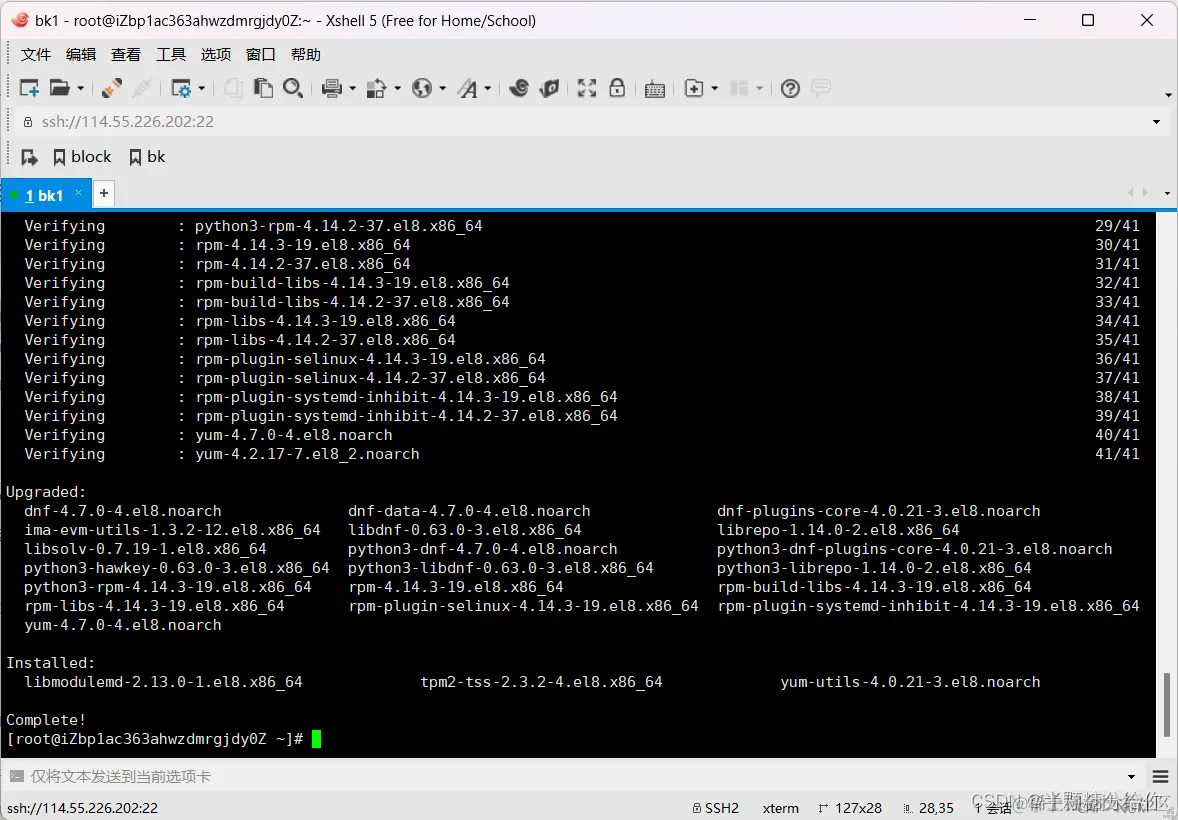Image resolution: width=1178 pixels, height=820 pixels.
Task: Click the New Tab plus-page icon
Action: (693, 89)
